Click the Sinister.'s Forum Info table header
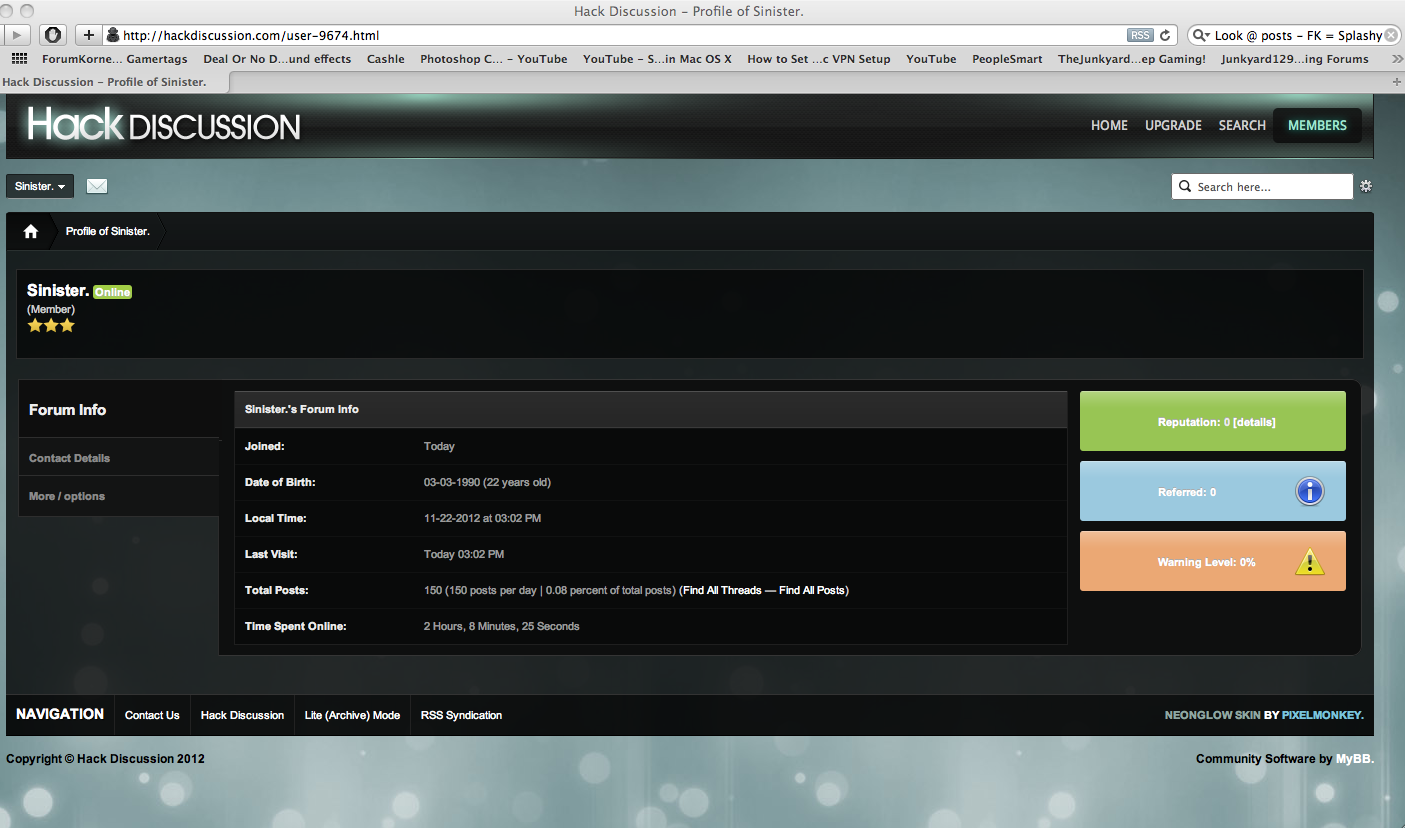The height and width of the screenshot is (828, 1405). tap(651, 409)
